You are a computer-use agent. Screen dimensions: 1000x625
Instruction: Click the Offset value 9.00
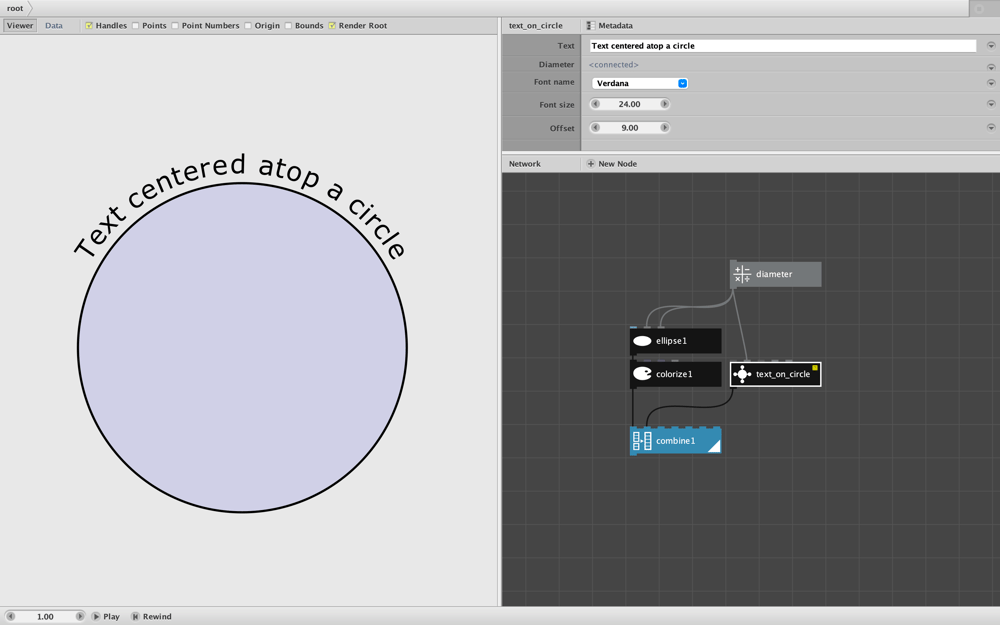pyautogui.click(x=629, y=128)
